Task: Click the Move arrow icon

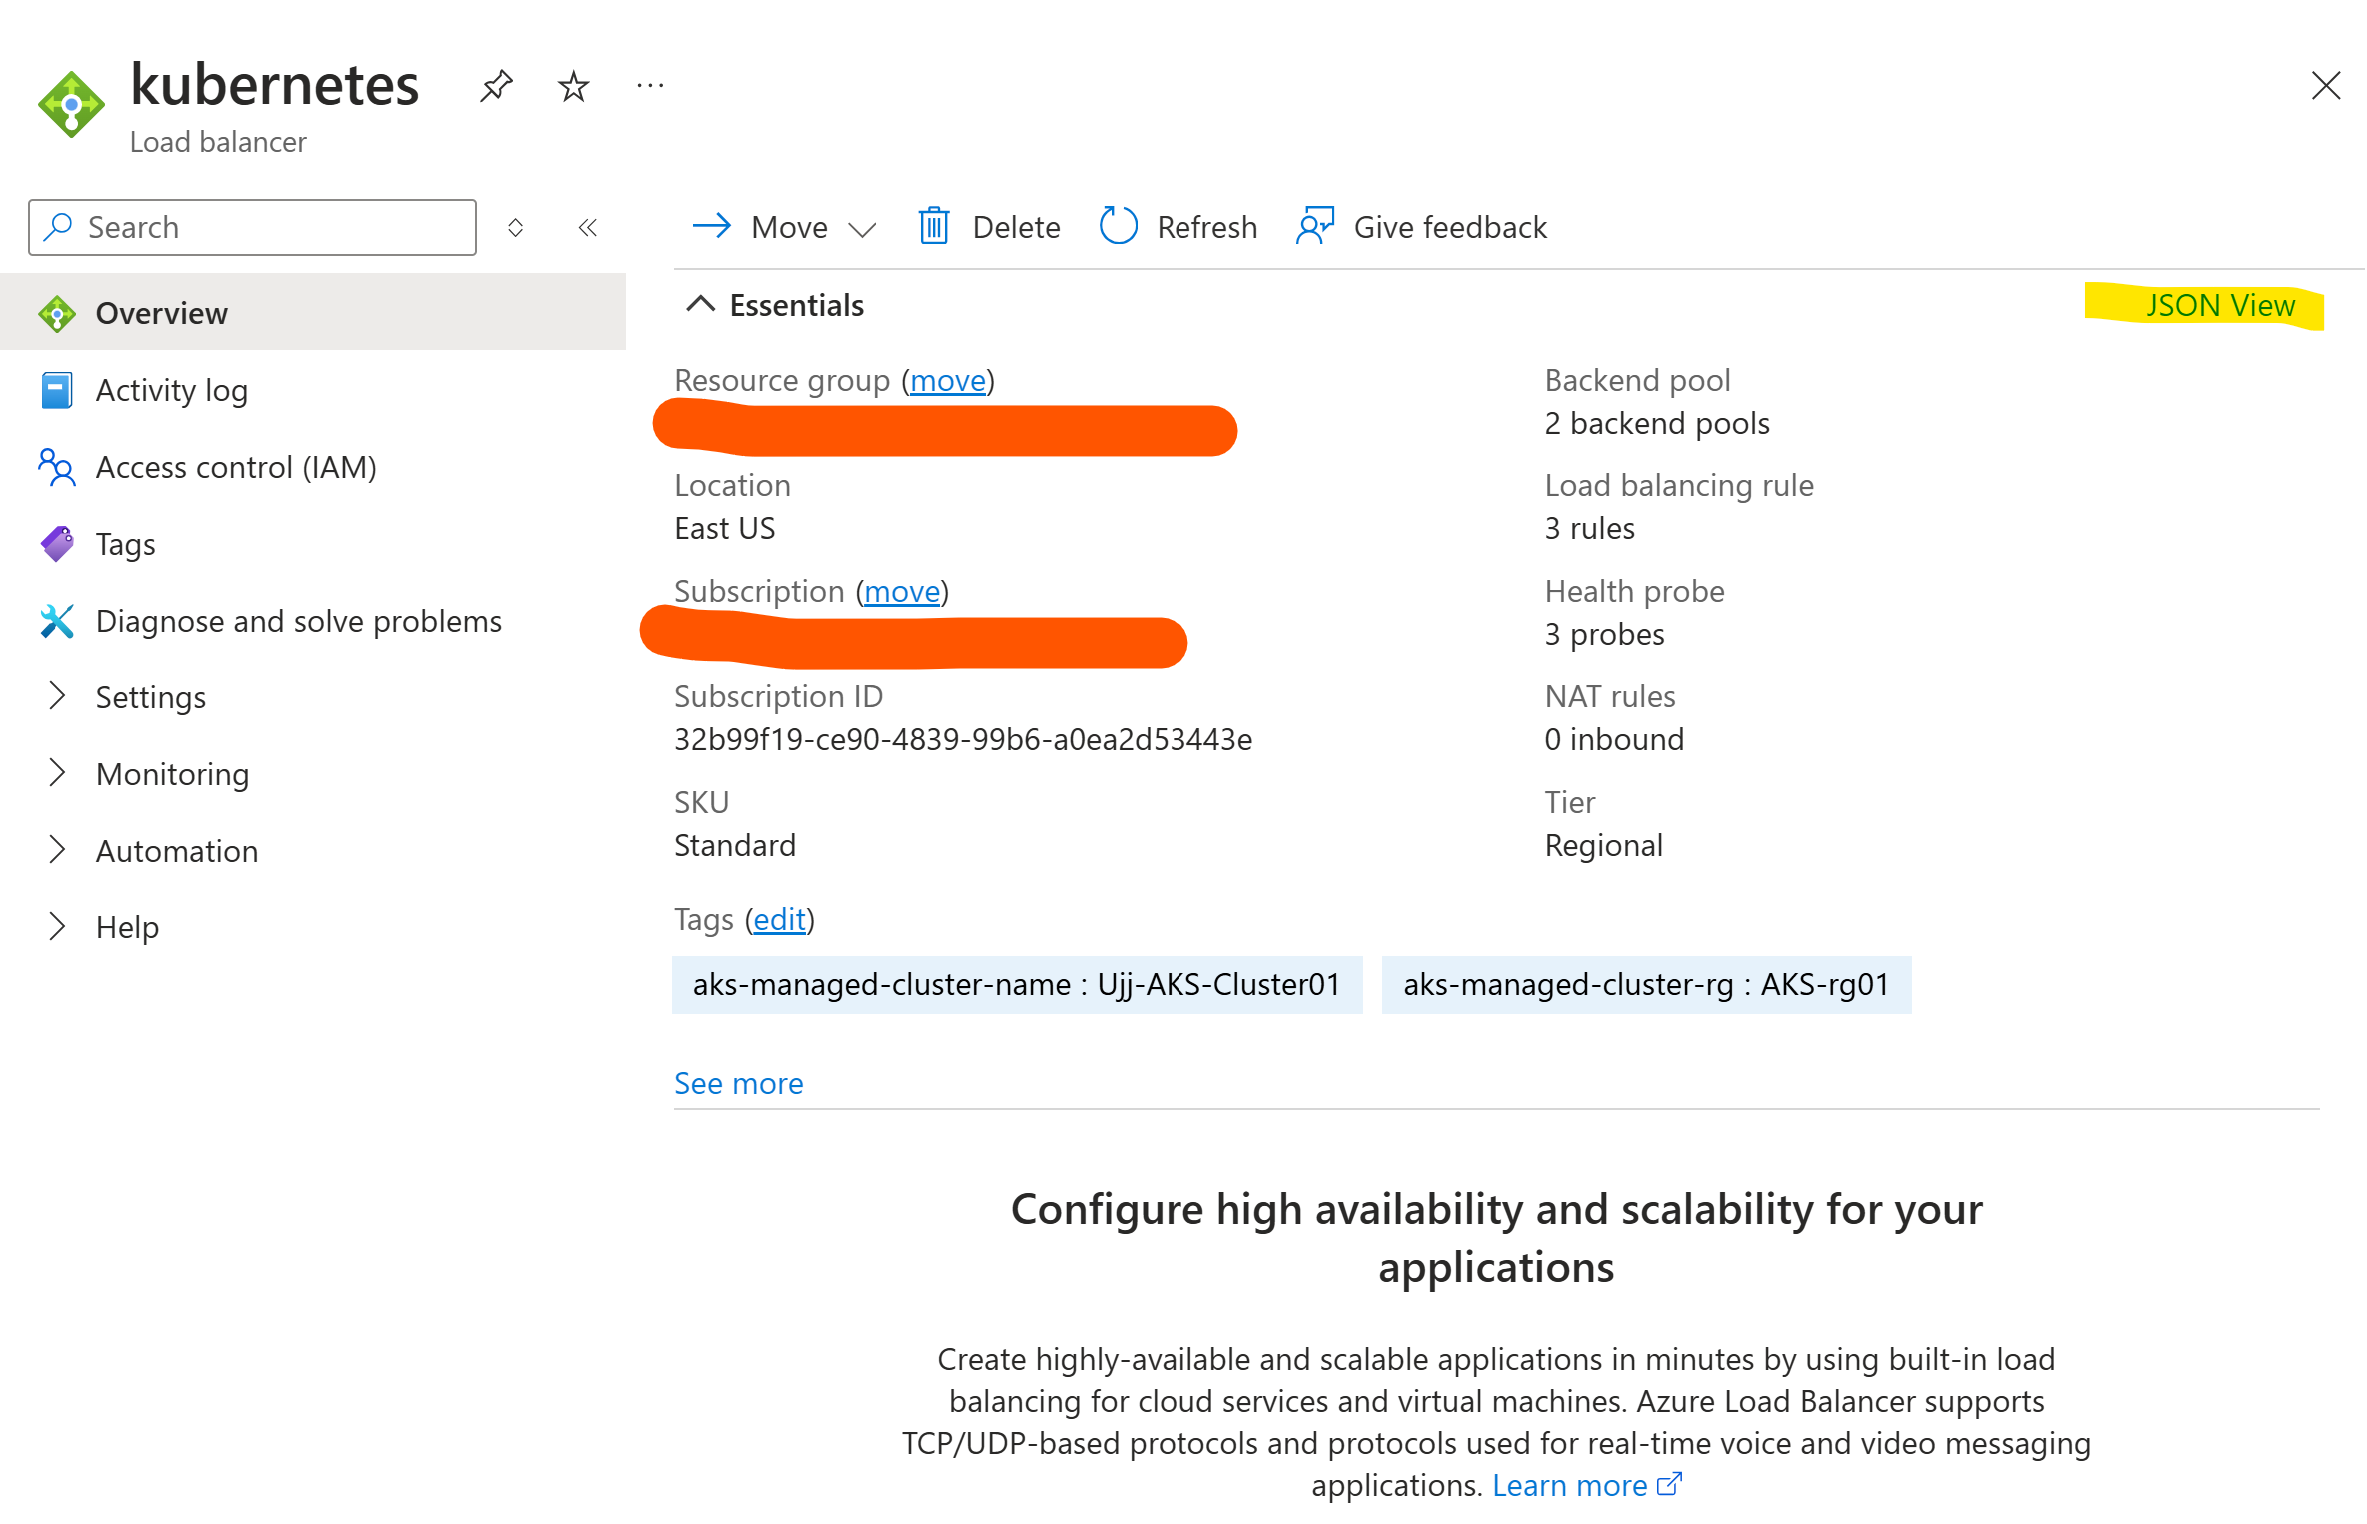Action: (x=712, y=226)
